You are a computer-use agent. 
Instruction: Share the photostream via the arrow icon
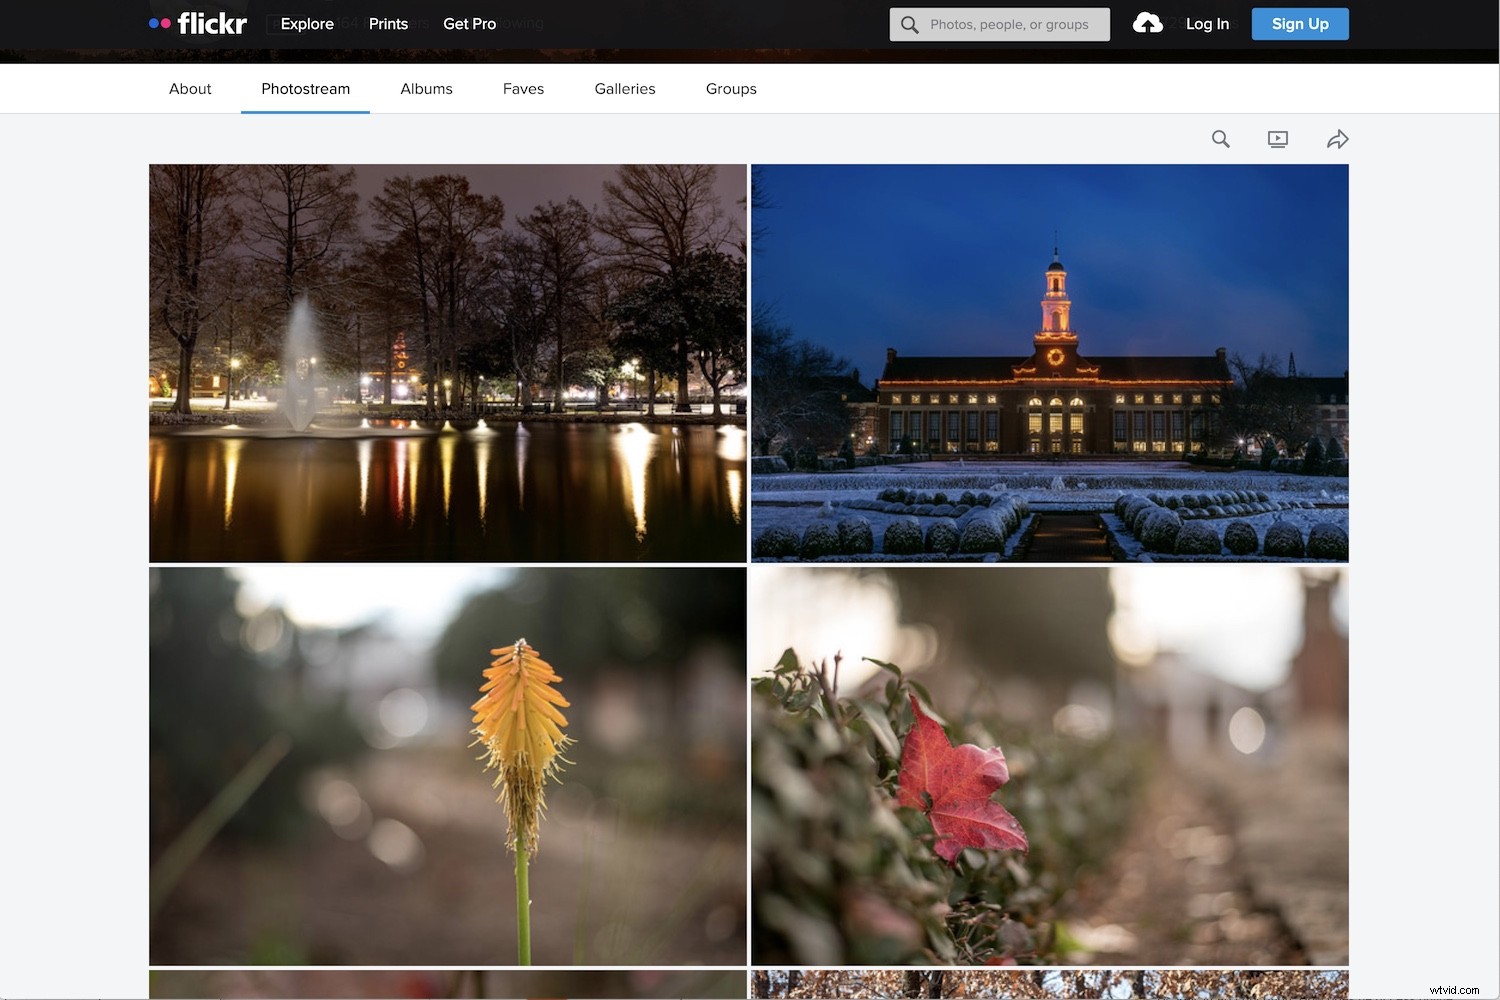1338,139
